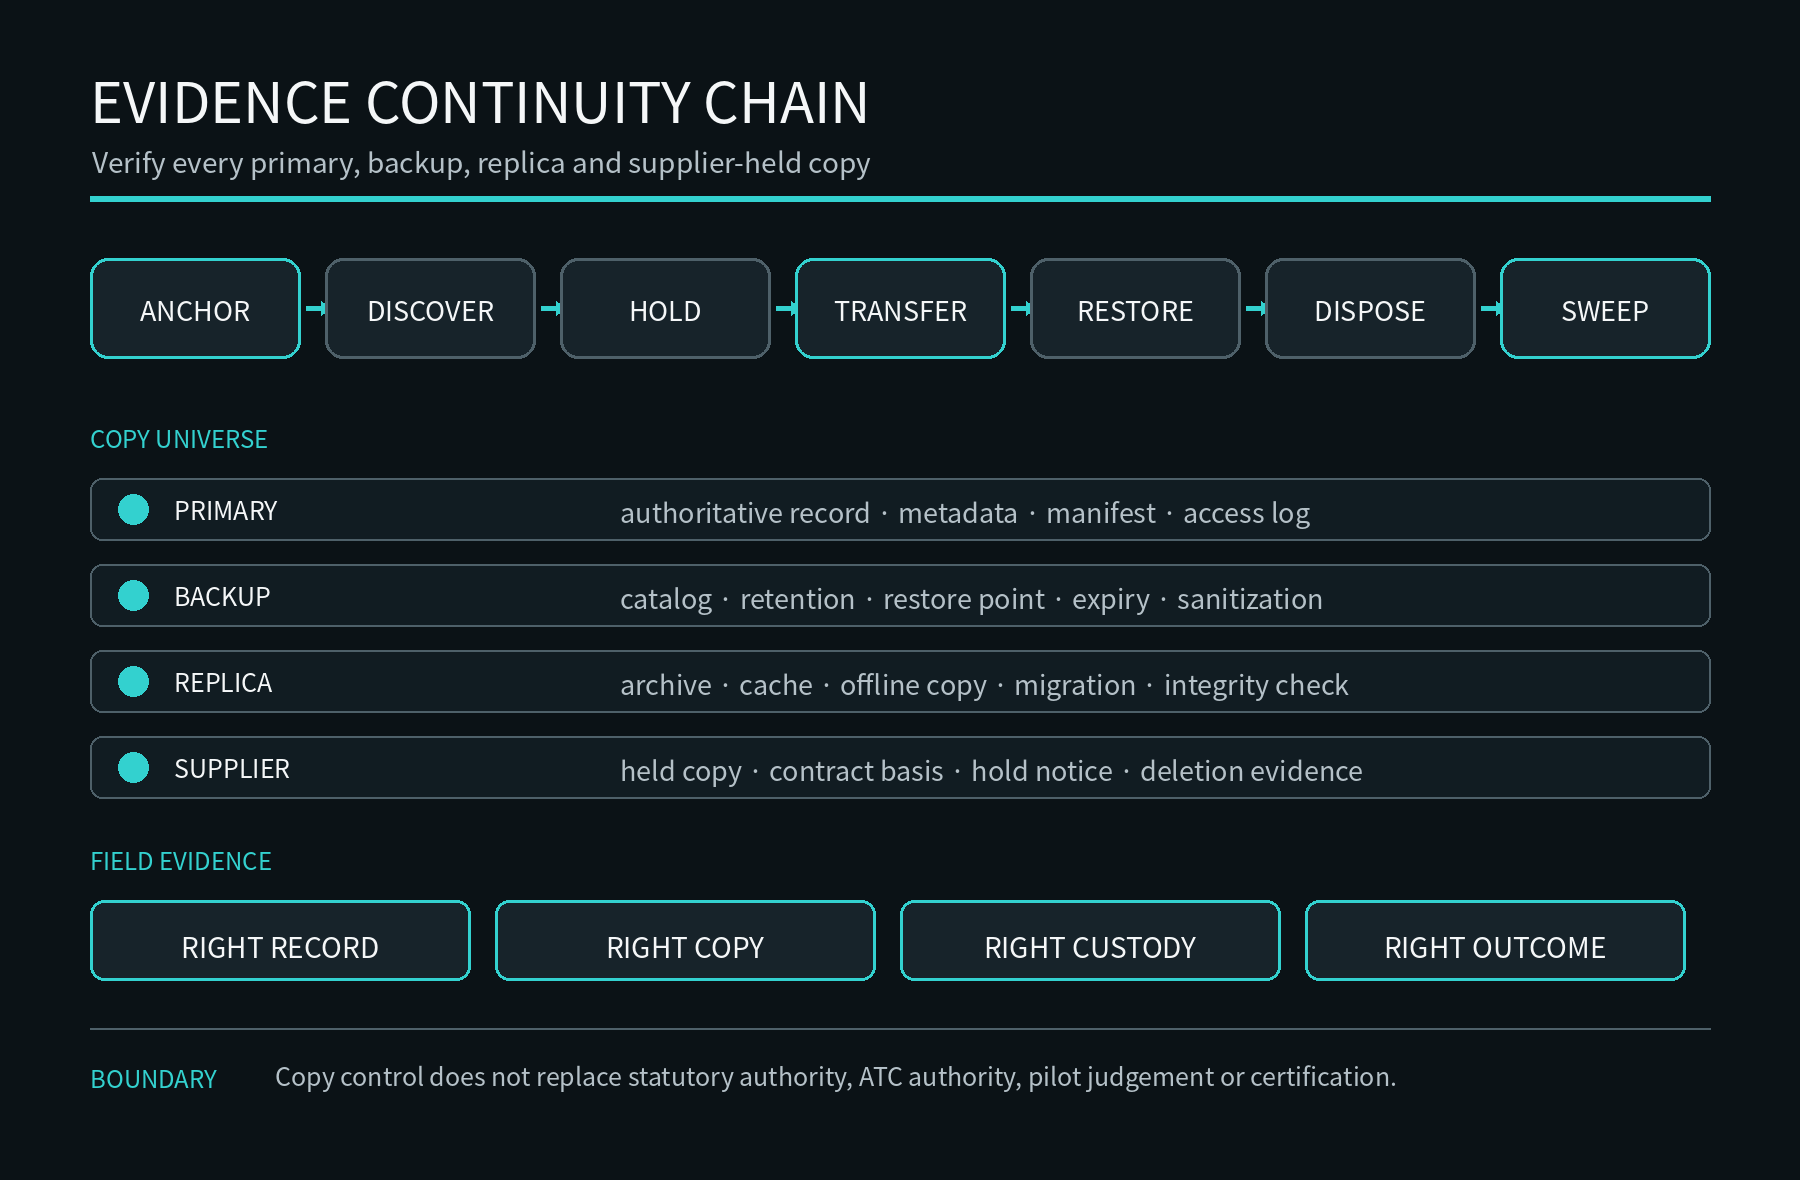Click the teal dot beside BACKUP

click(133, 596)
